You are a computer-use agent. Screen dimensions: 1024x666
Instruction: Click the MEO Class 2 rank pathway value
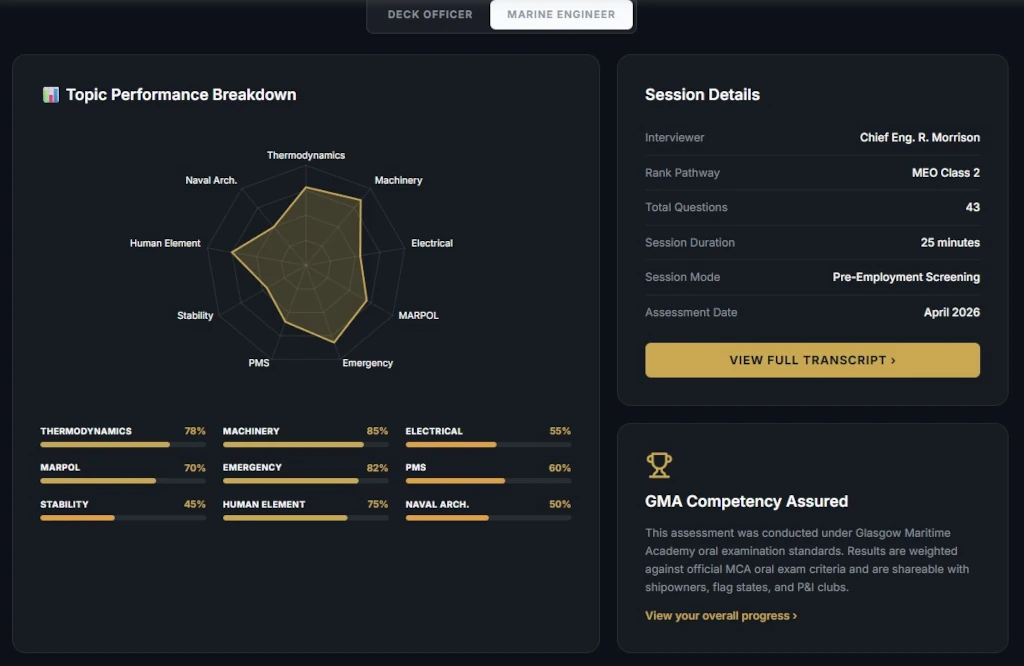tap(946, 172)
